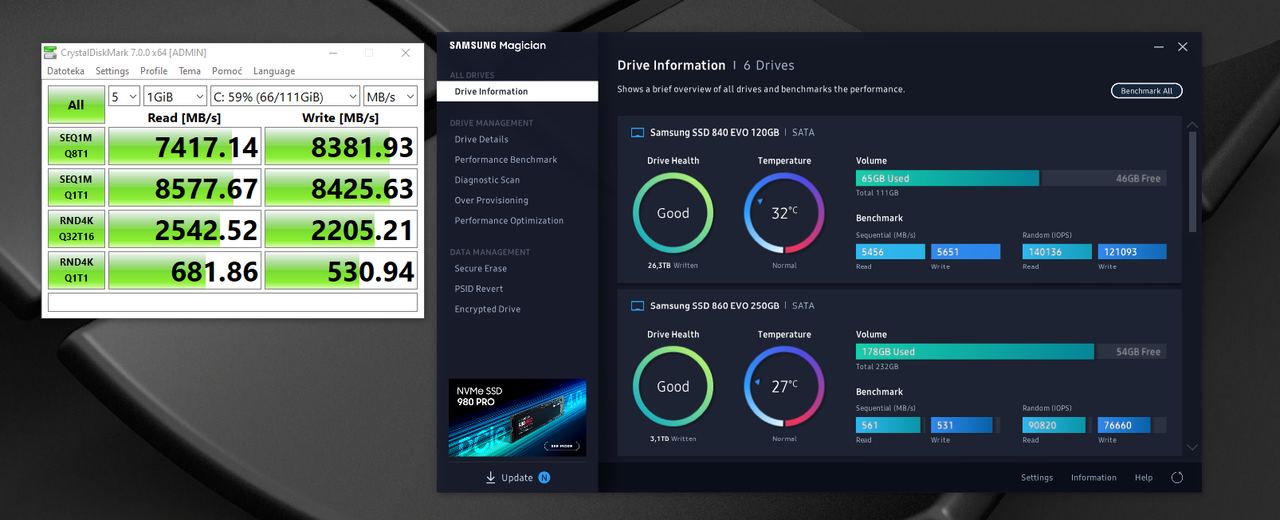The width and height of the screenshot is (1280, 520).
Task: Click the refresh icon beside Help in Magician
Action: pos(1177,478)
